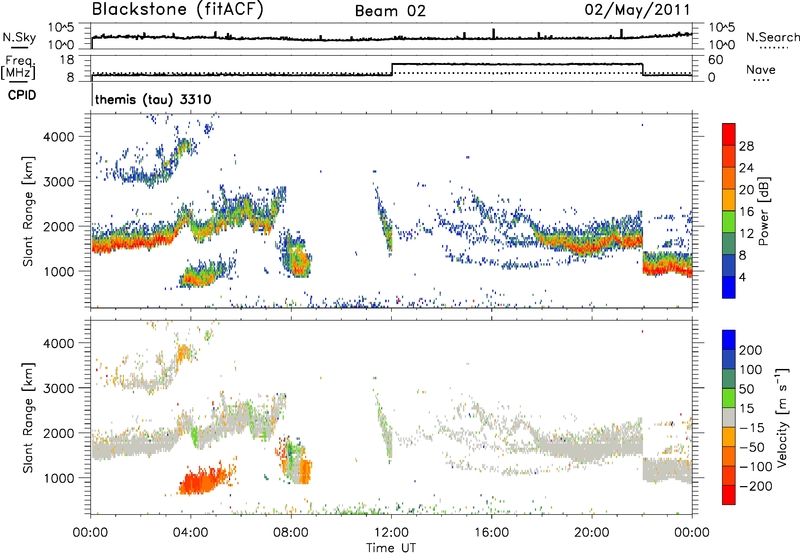The width and height of the screenshot is (800, 554).
Task: Select 'themis (tau) 3310' text
Action: pos(153,99)
